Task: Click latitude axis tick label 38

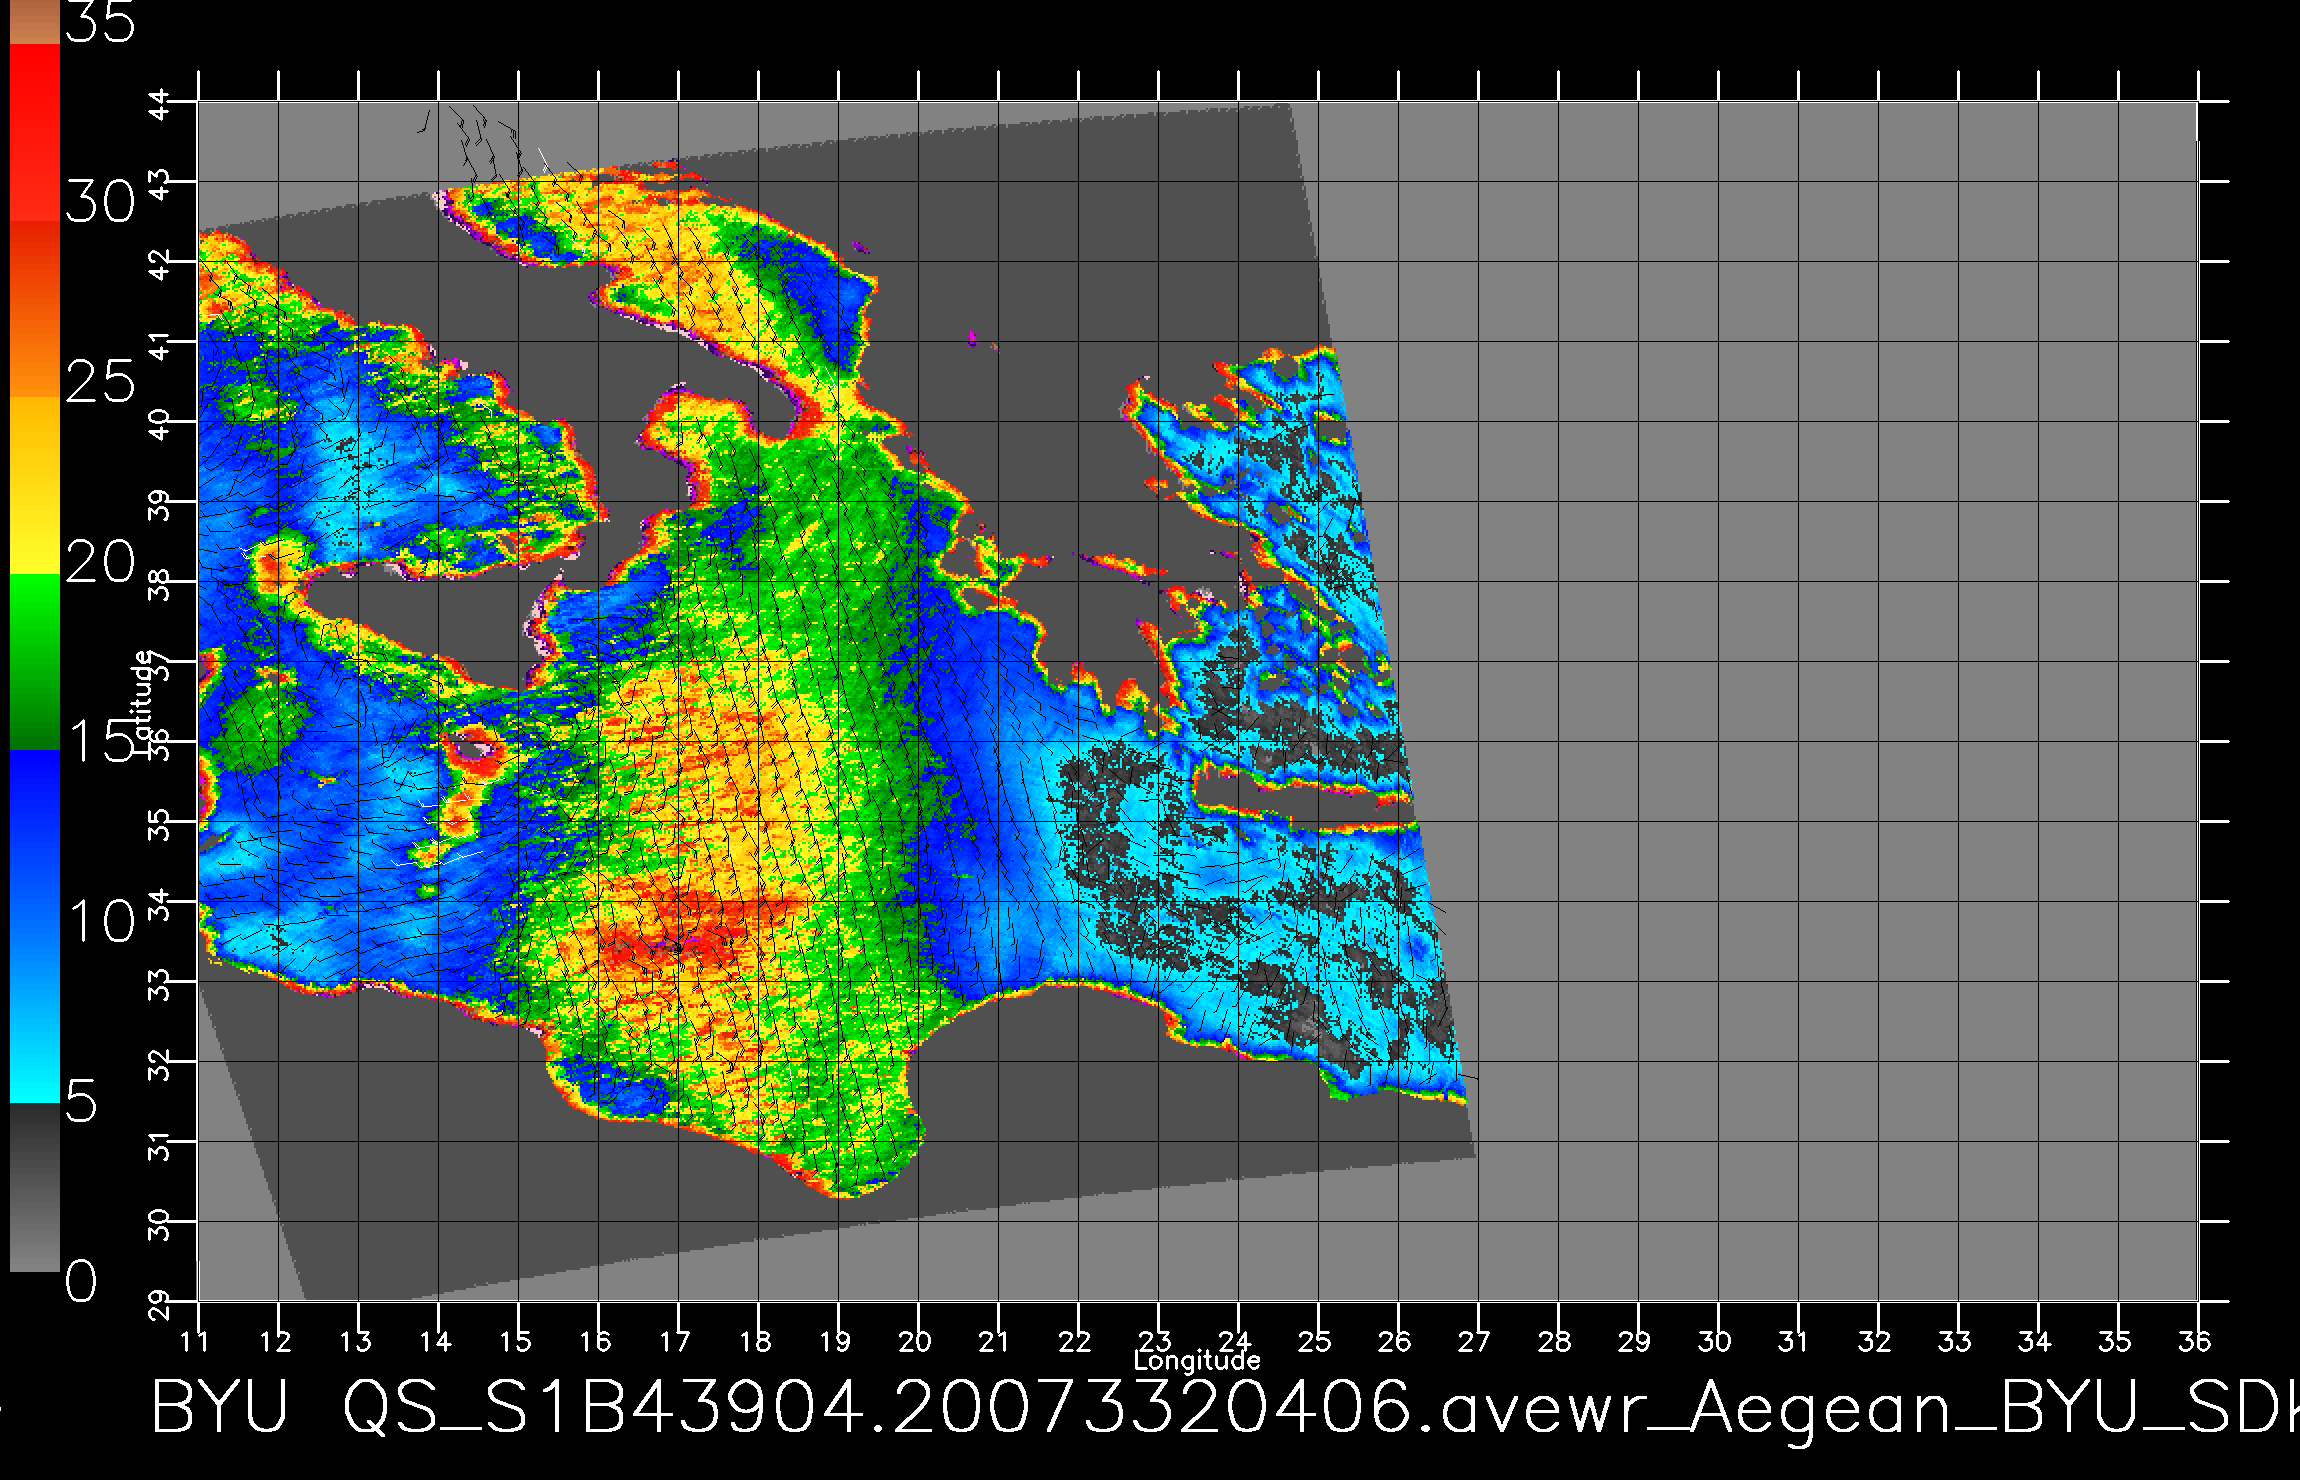Action: point(161,583)
